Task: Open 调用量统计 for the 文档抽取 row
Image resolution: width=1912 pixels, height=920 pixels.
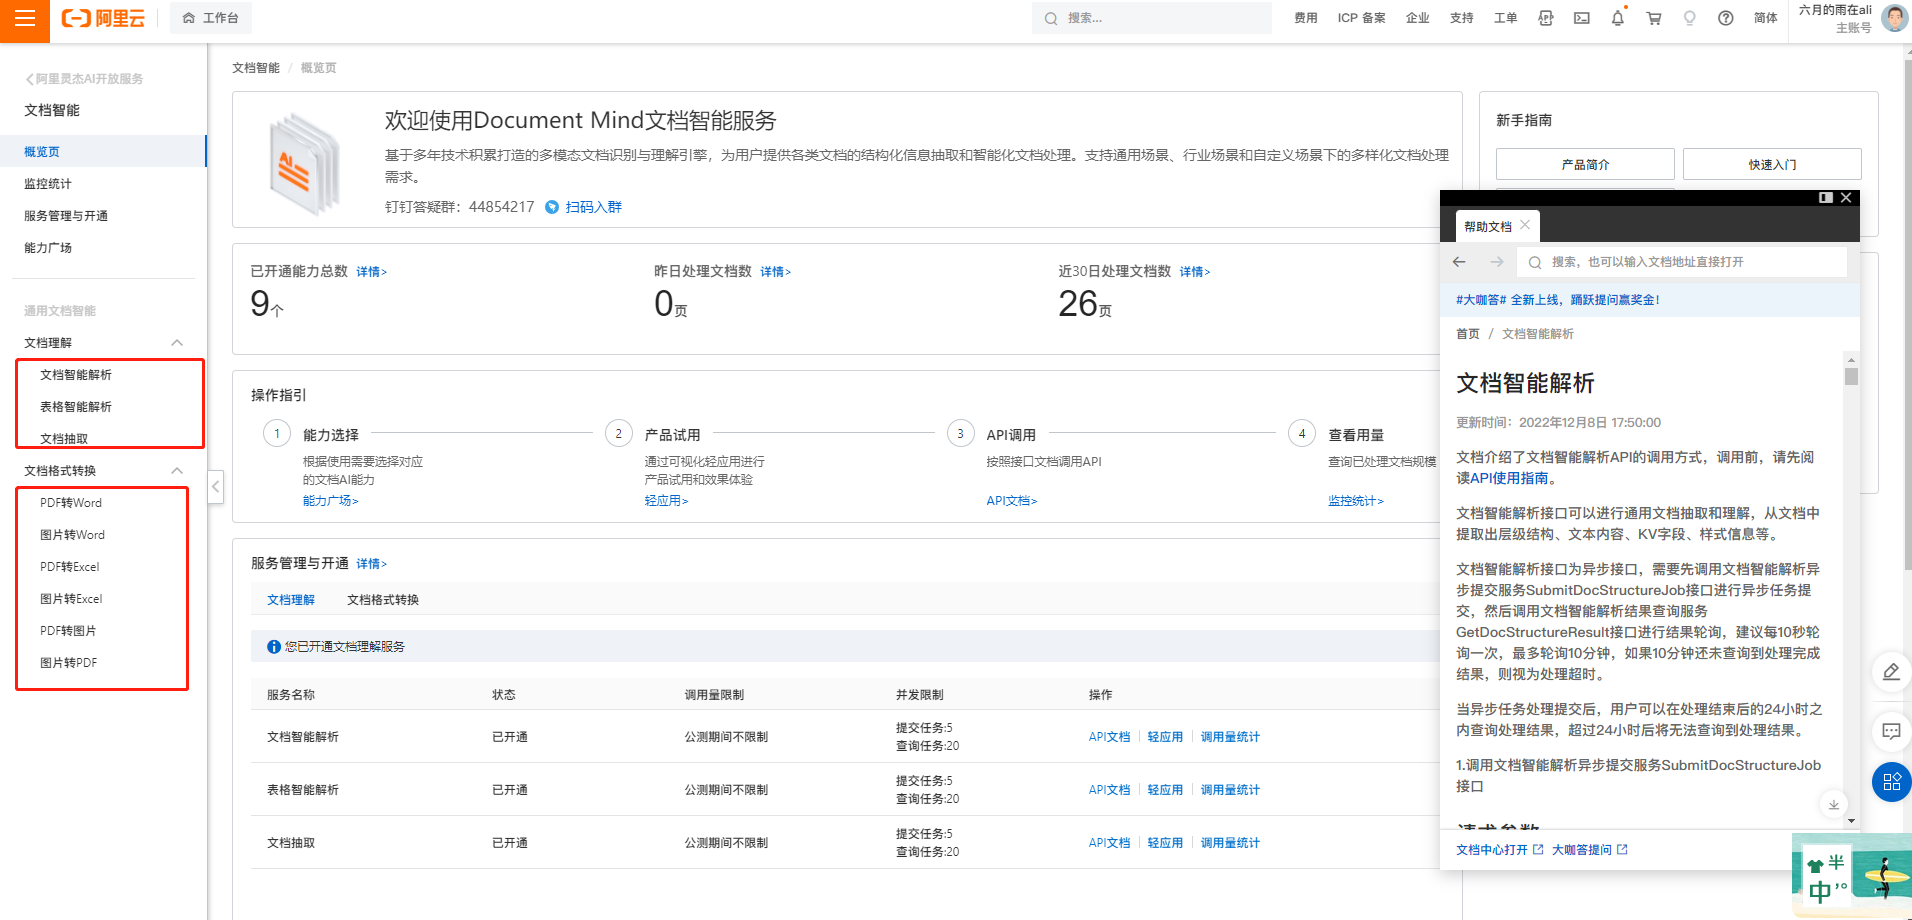Action: (1230, 843)
